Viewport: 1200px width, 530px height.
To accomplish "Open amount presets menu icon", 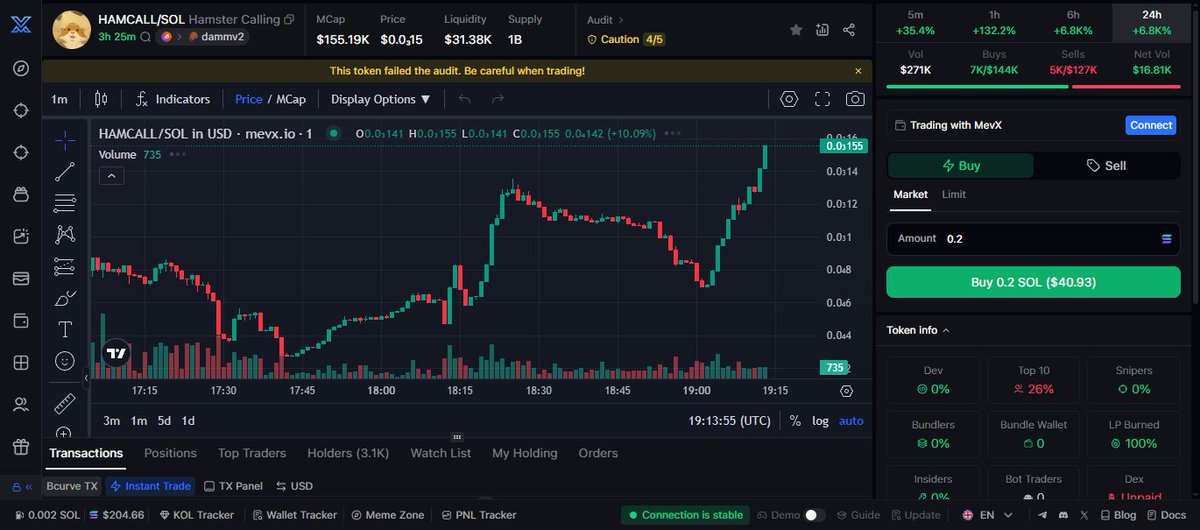I will (1165, 238).
